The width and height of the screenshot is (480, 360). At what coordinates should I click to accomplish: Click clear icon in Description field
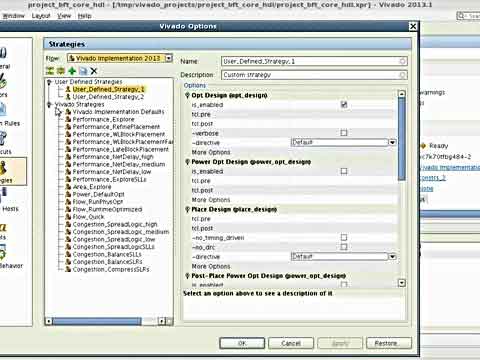402,75
